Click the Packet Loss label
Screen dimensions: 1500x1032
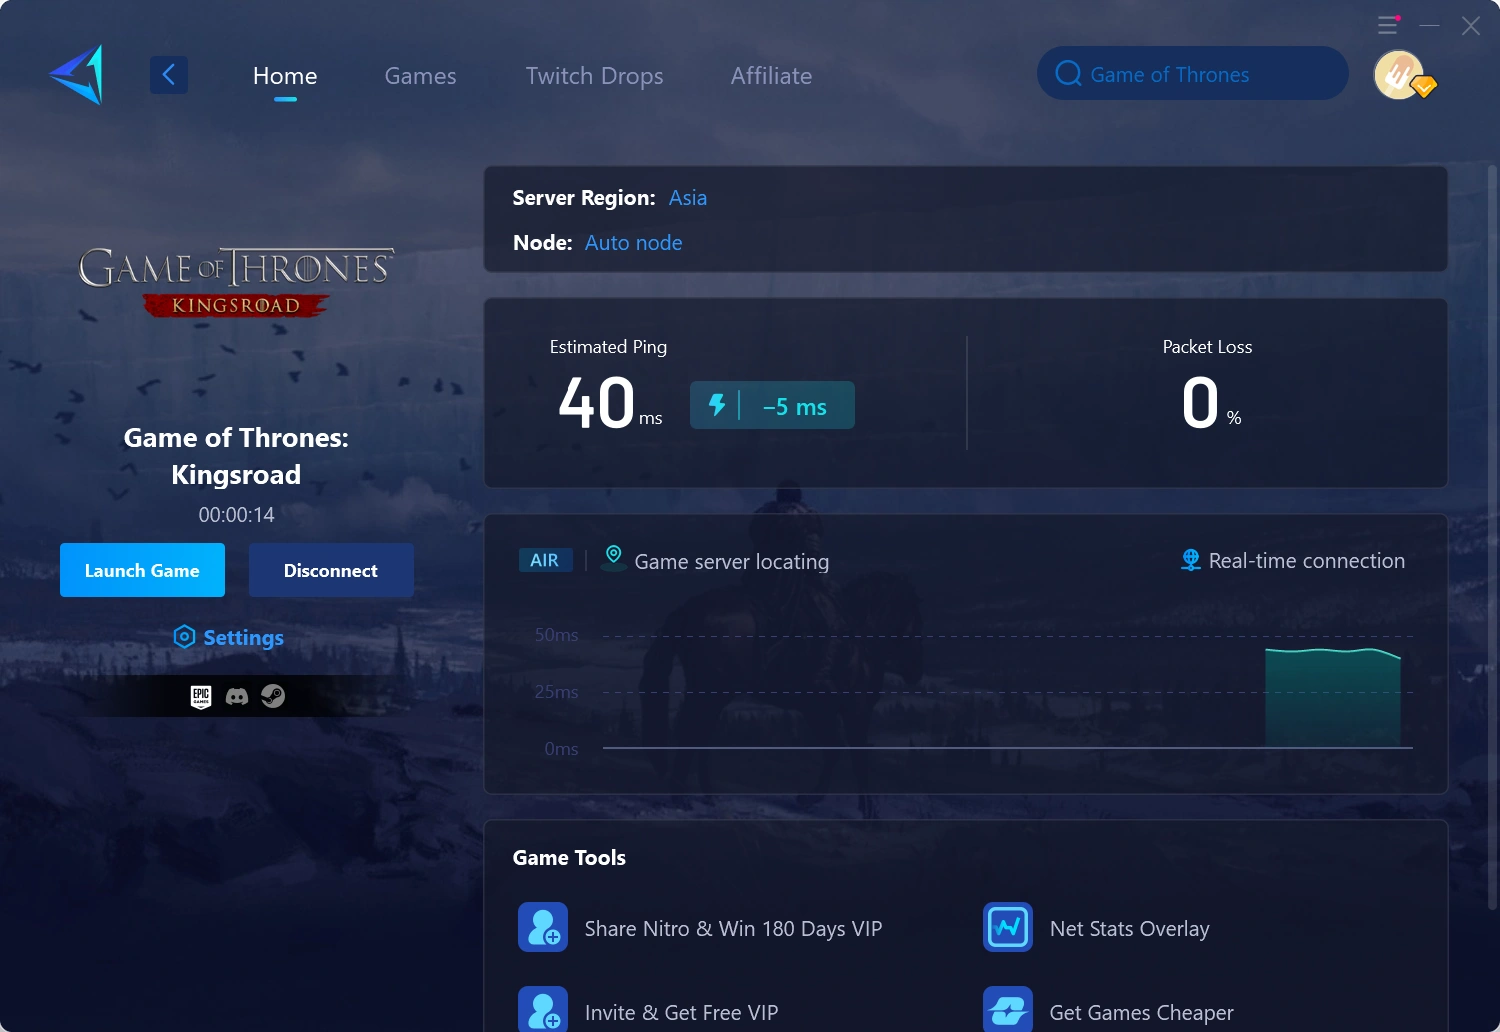[1207, 347]
